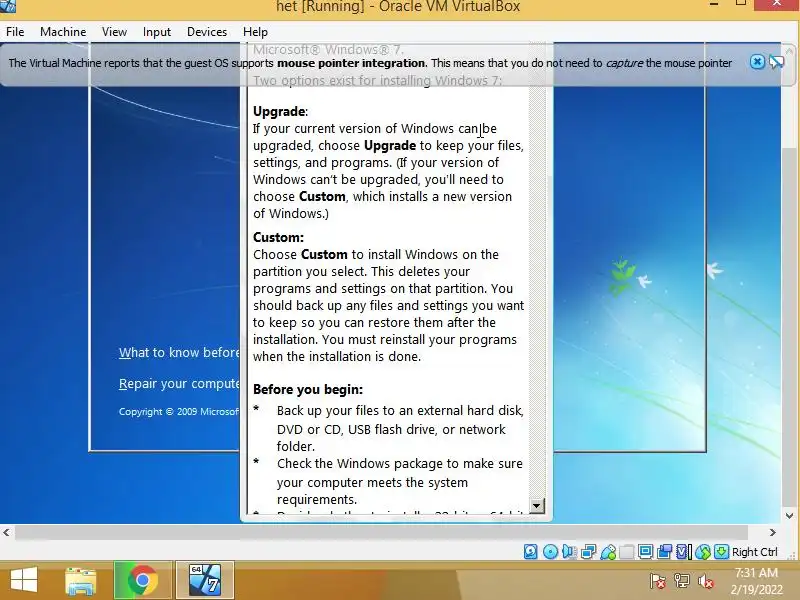Click the don't-show-again notification icon
The width and height of the screenshot is (800, 600).
pos(777,62)
